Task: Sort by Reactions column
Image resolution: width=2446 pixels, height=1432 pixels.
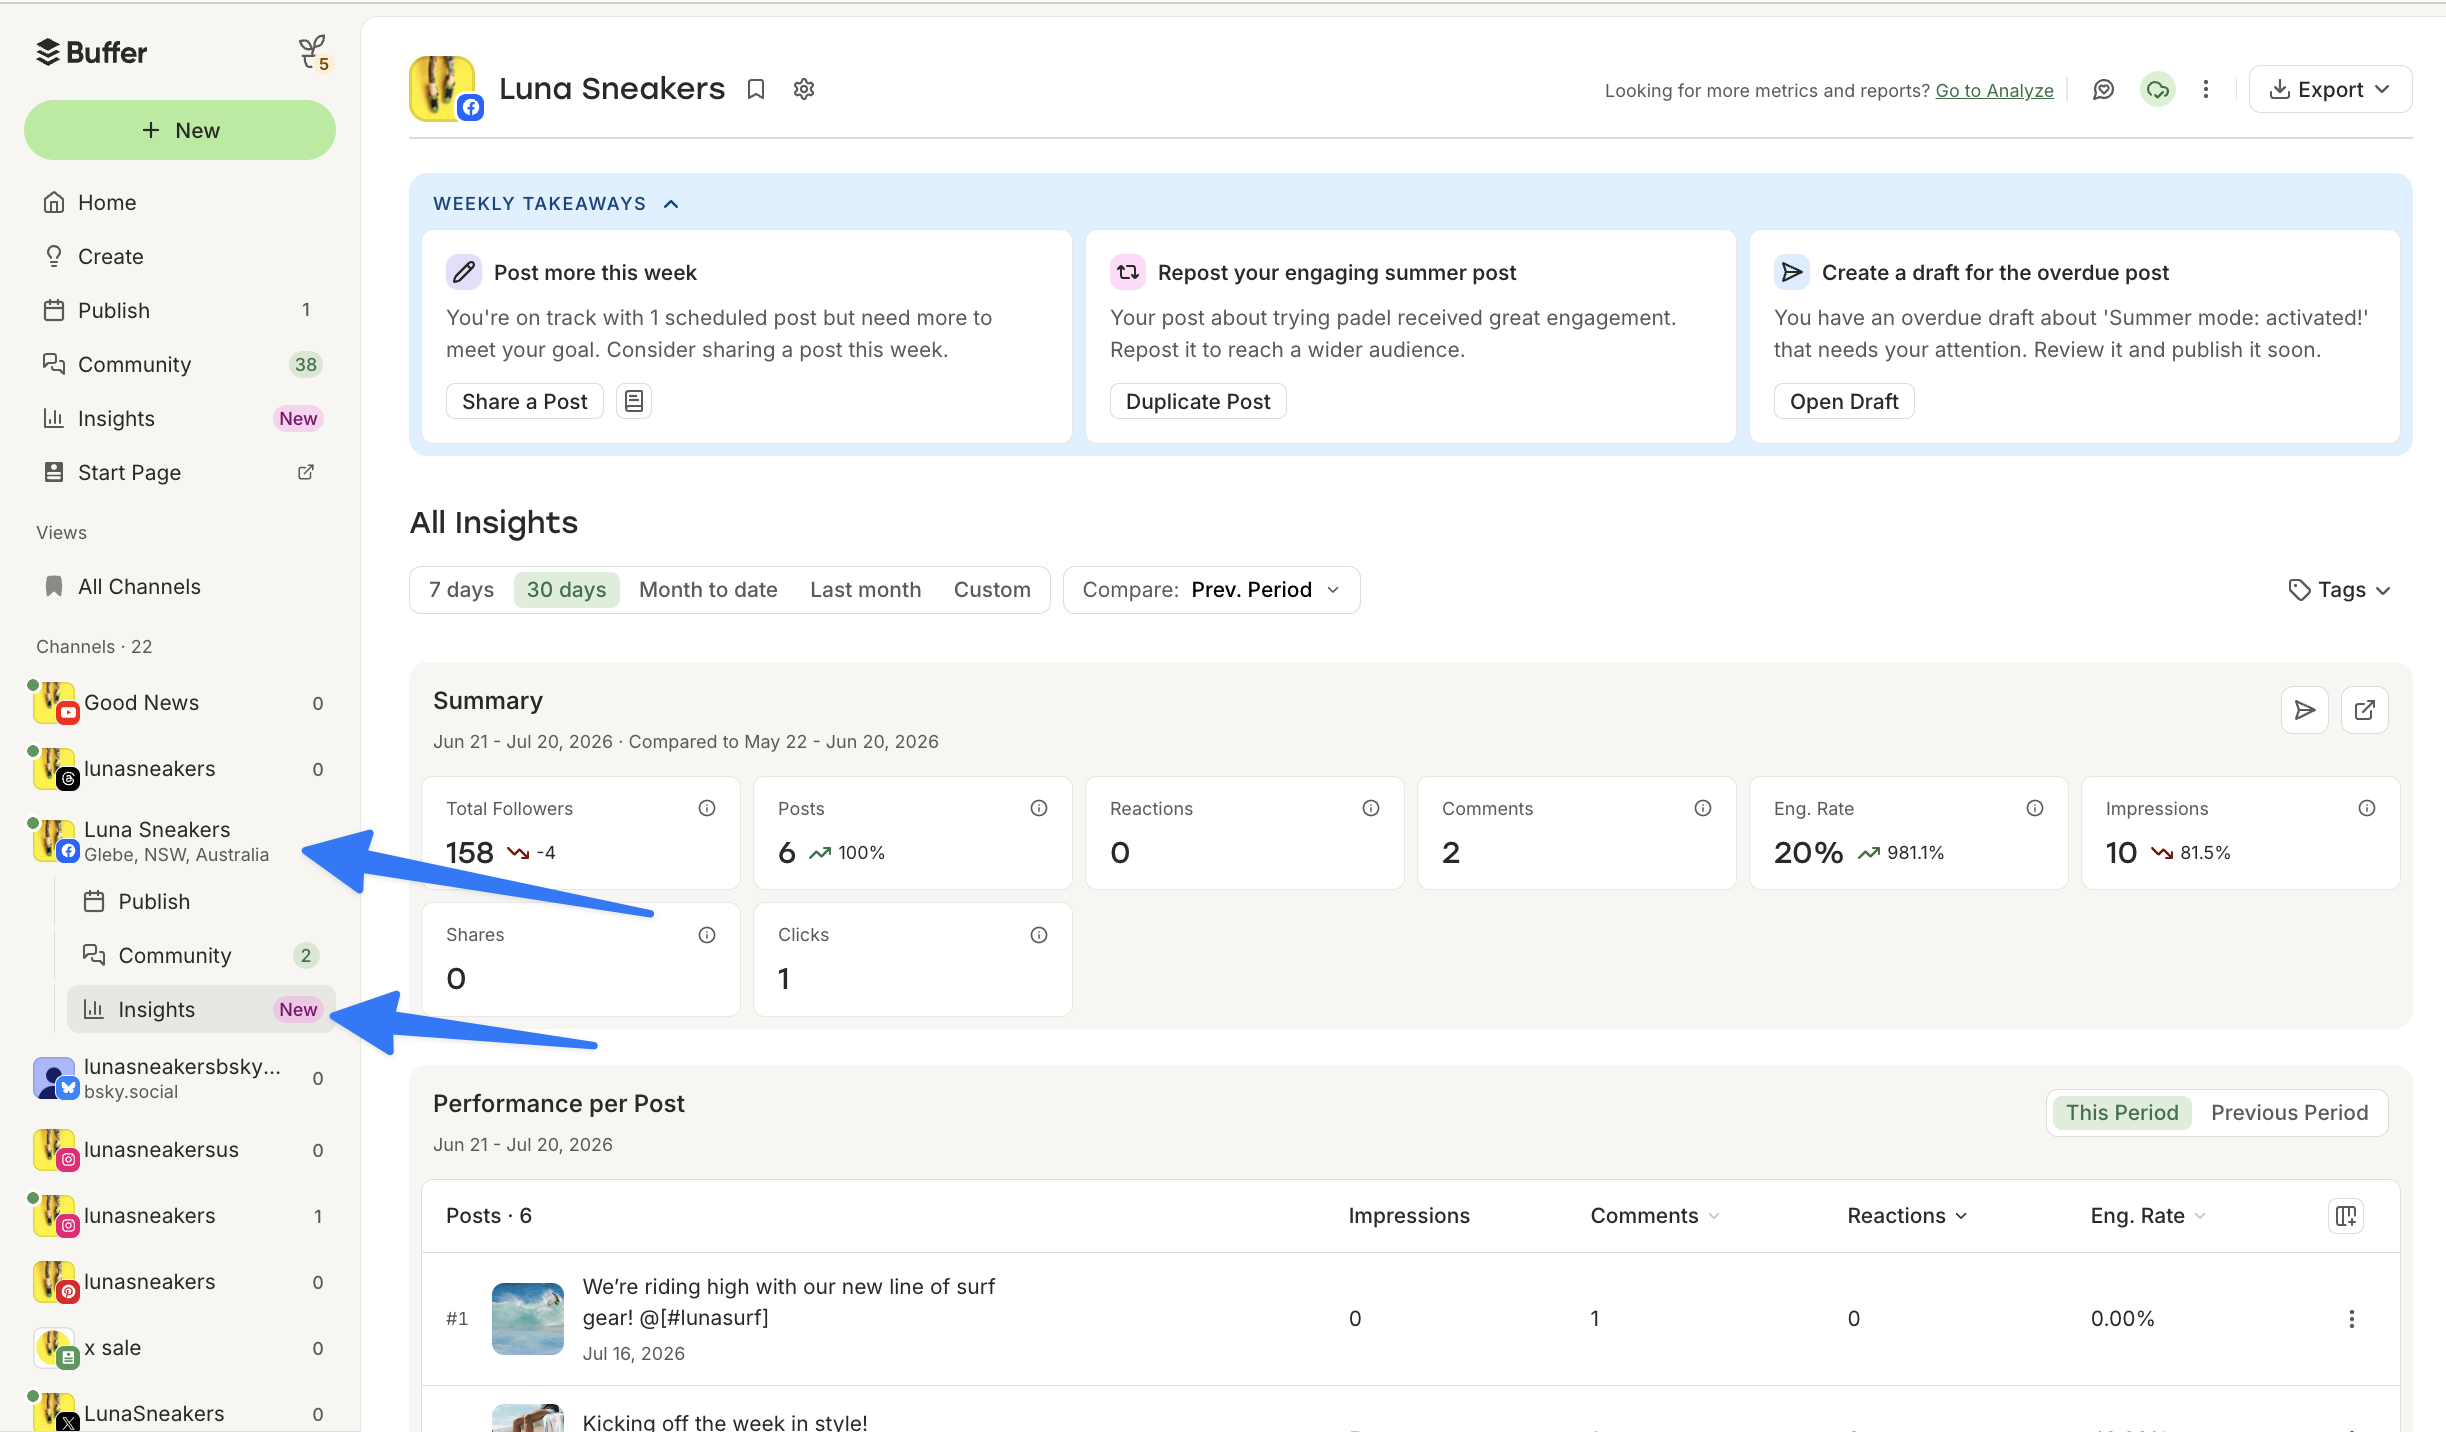Action: 1907,1216
